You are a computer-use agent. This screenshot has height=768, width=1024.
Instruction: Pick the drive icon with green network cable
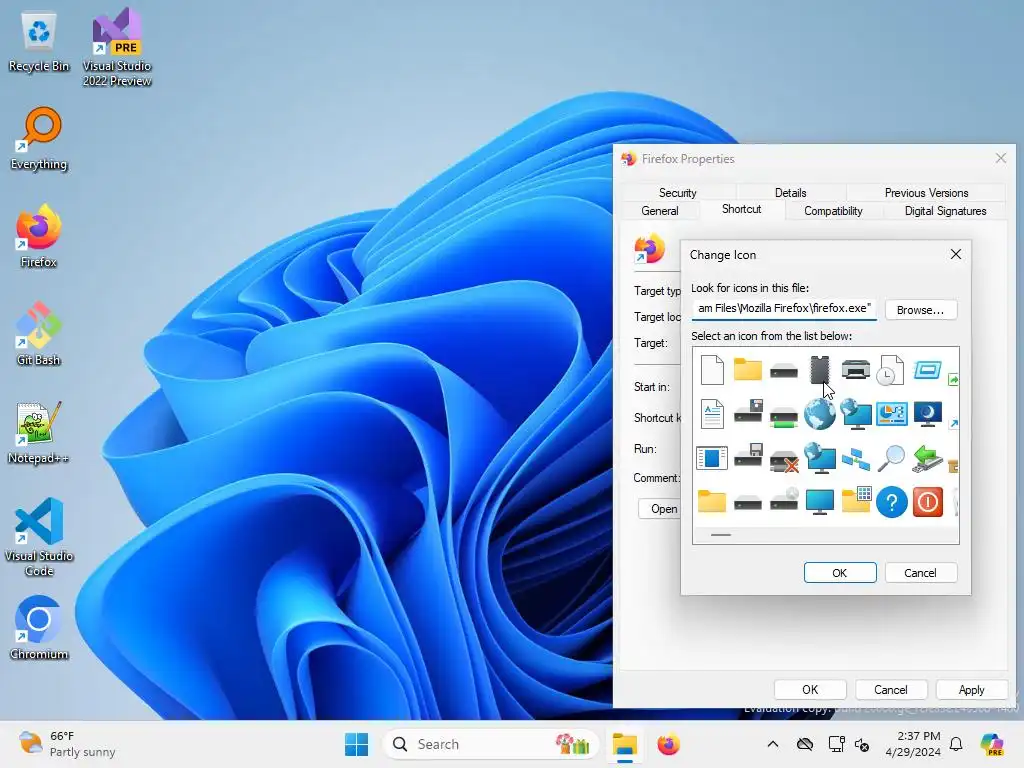pyautogui.click(x=784, y=417)
